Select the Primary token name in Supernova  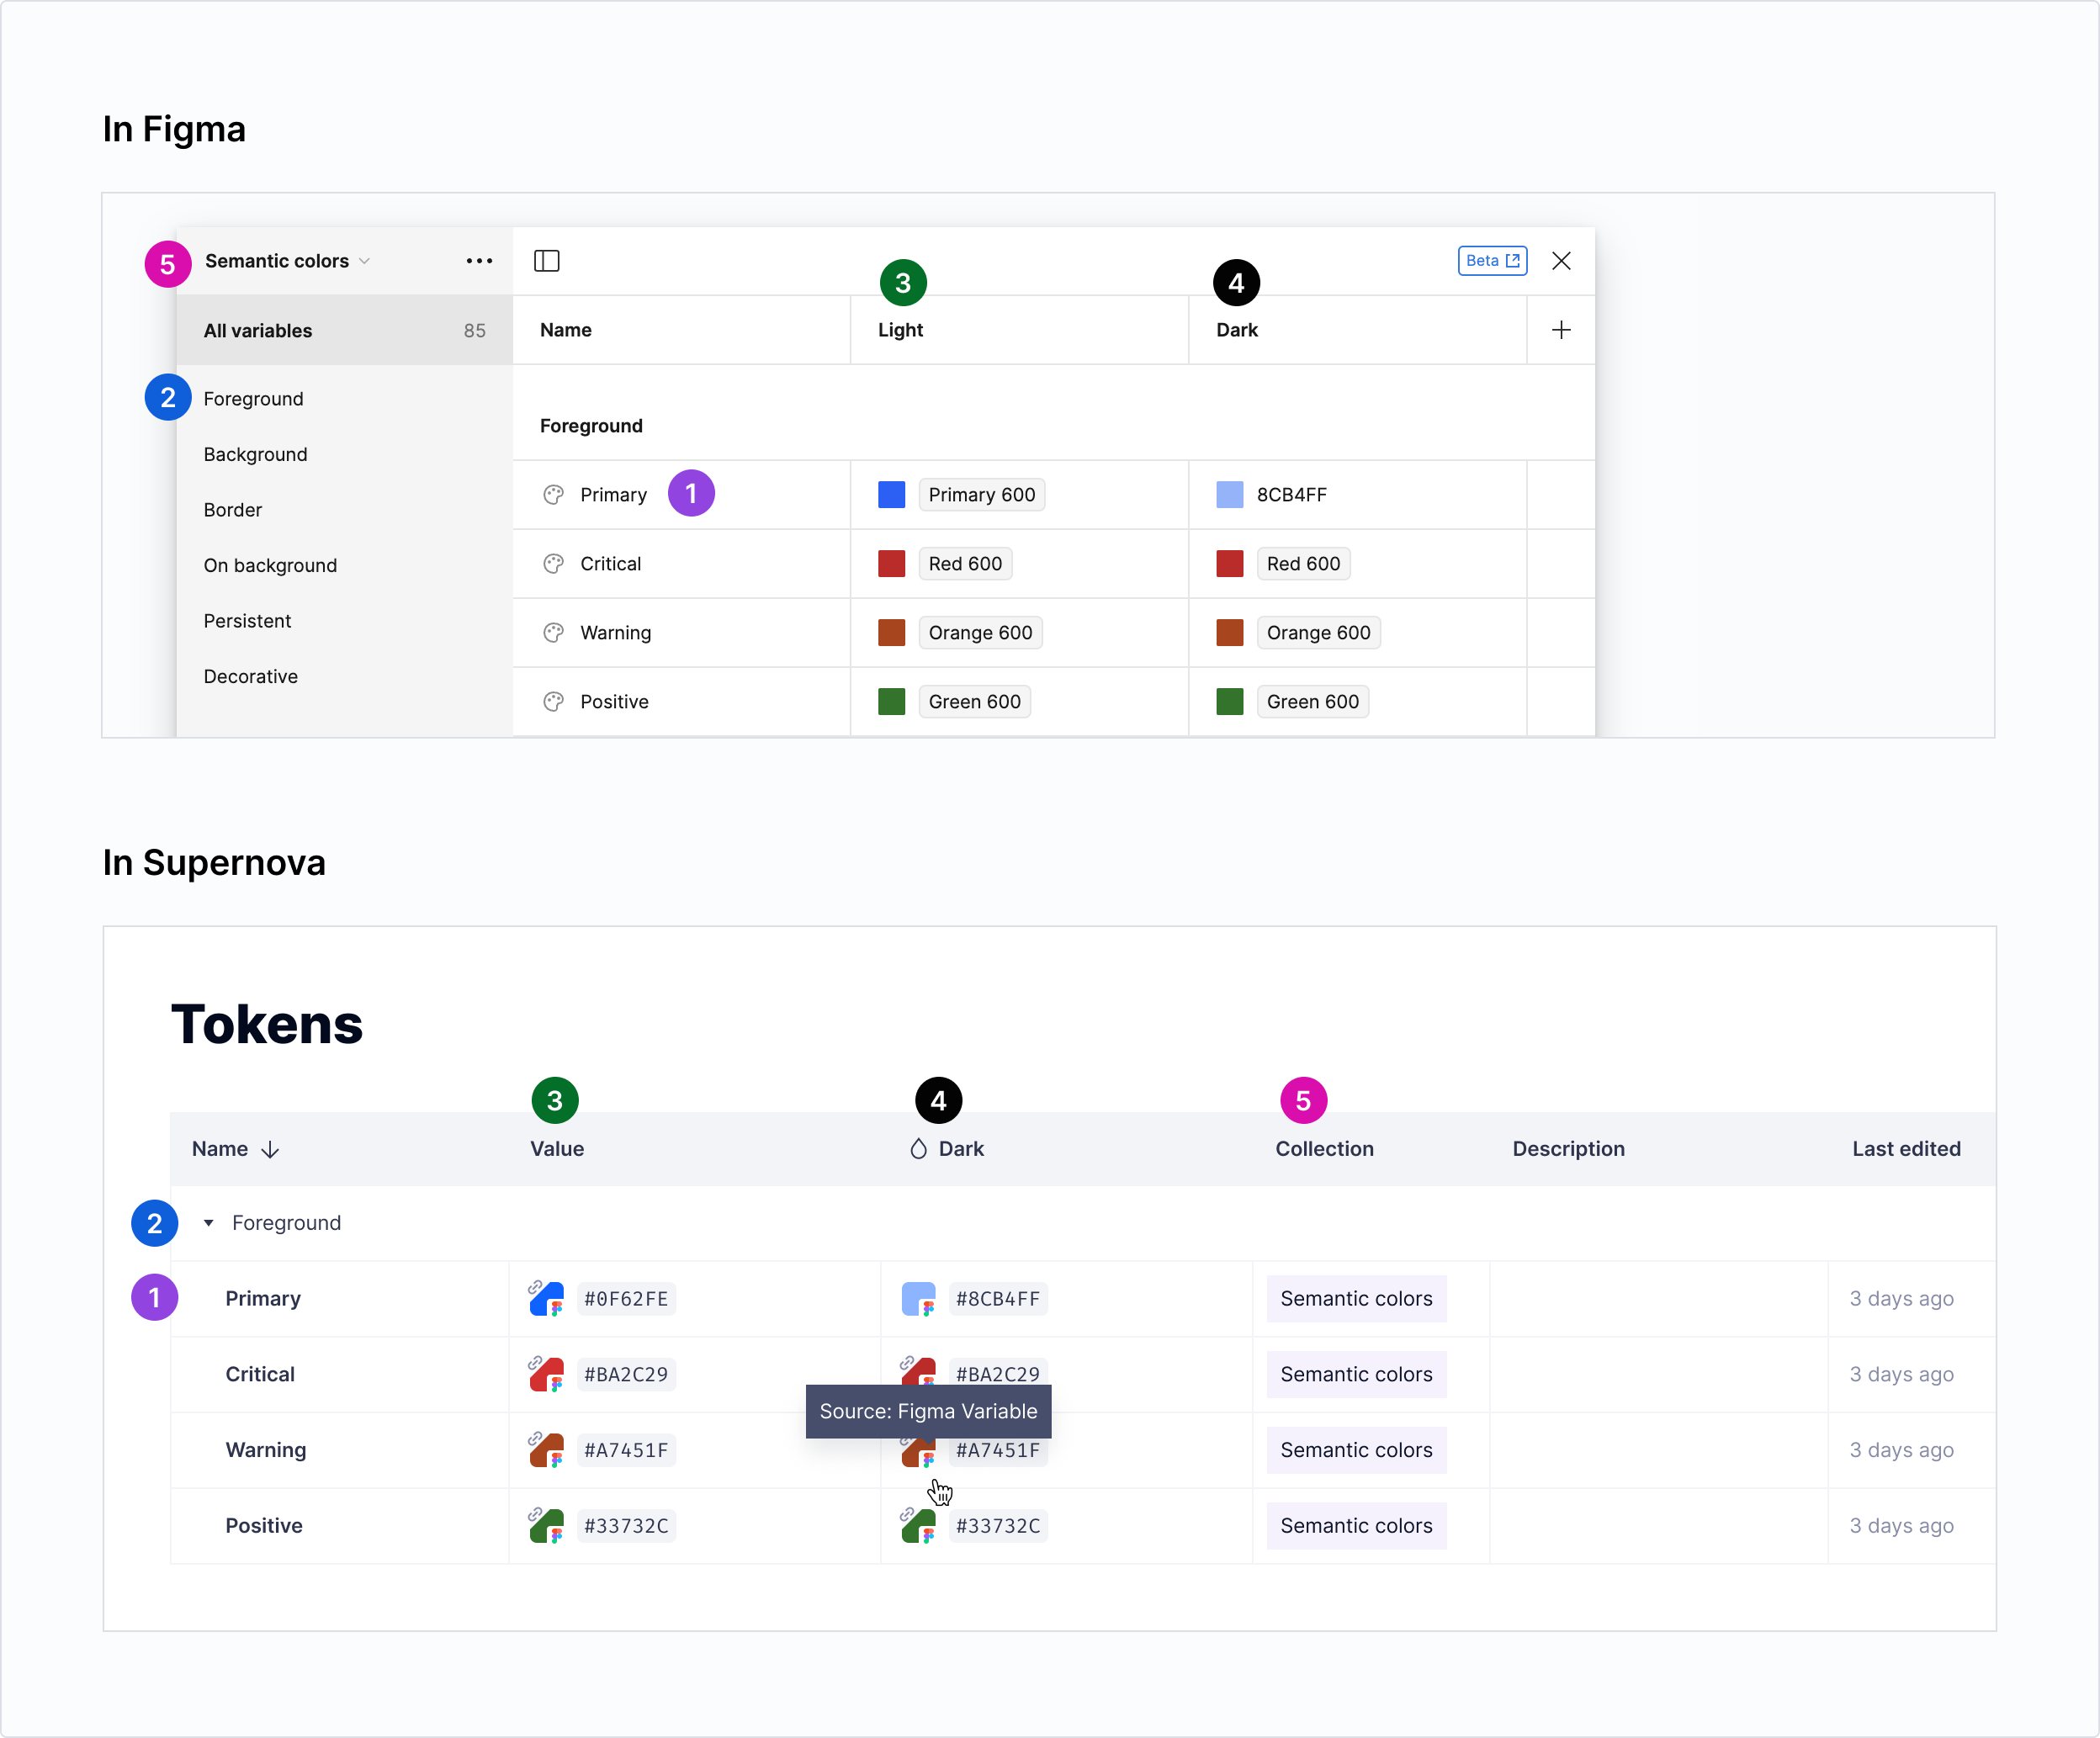pyautogui.click(x=262, y=1299)
